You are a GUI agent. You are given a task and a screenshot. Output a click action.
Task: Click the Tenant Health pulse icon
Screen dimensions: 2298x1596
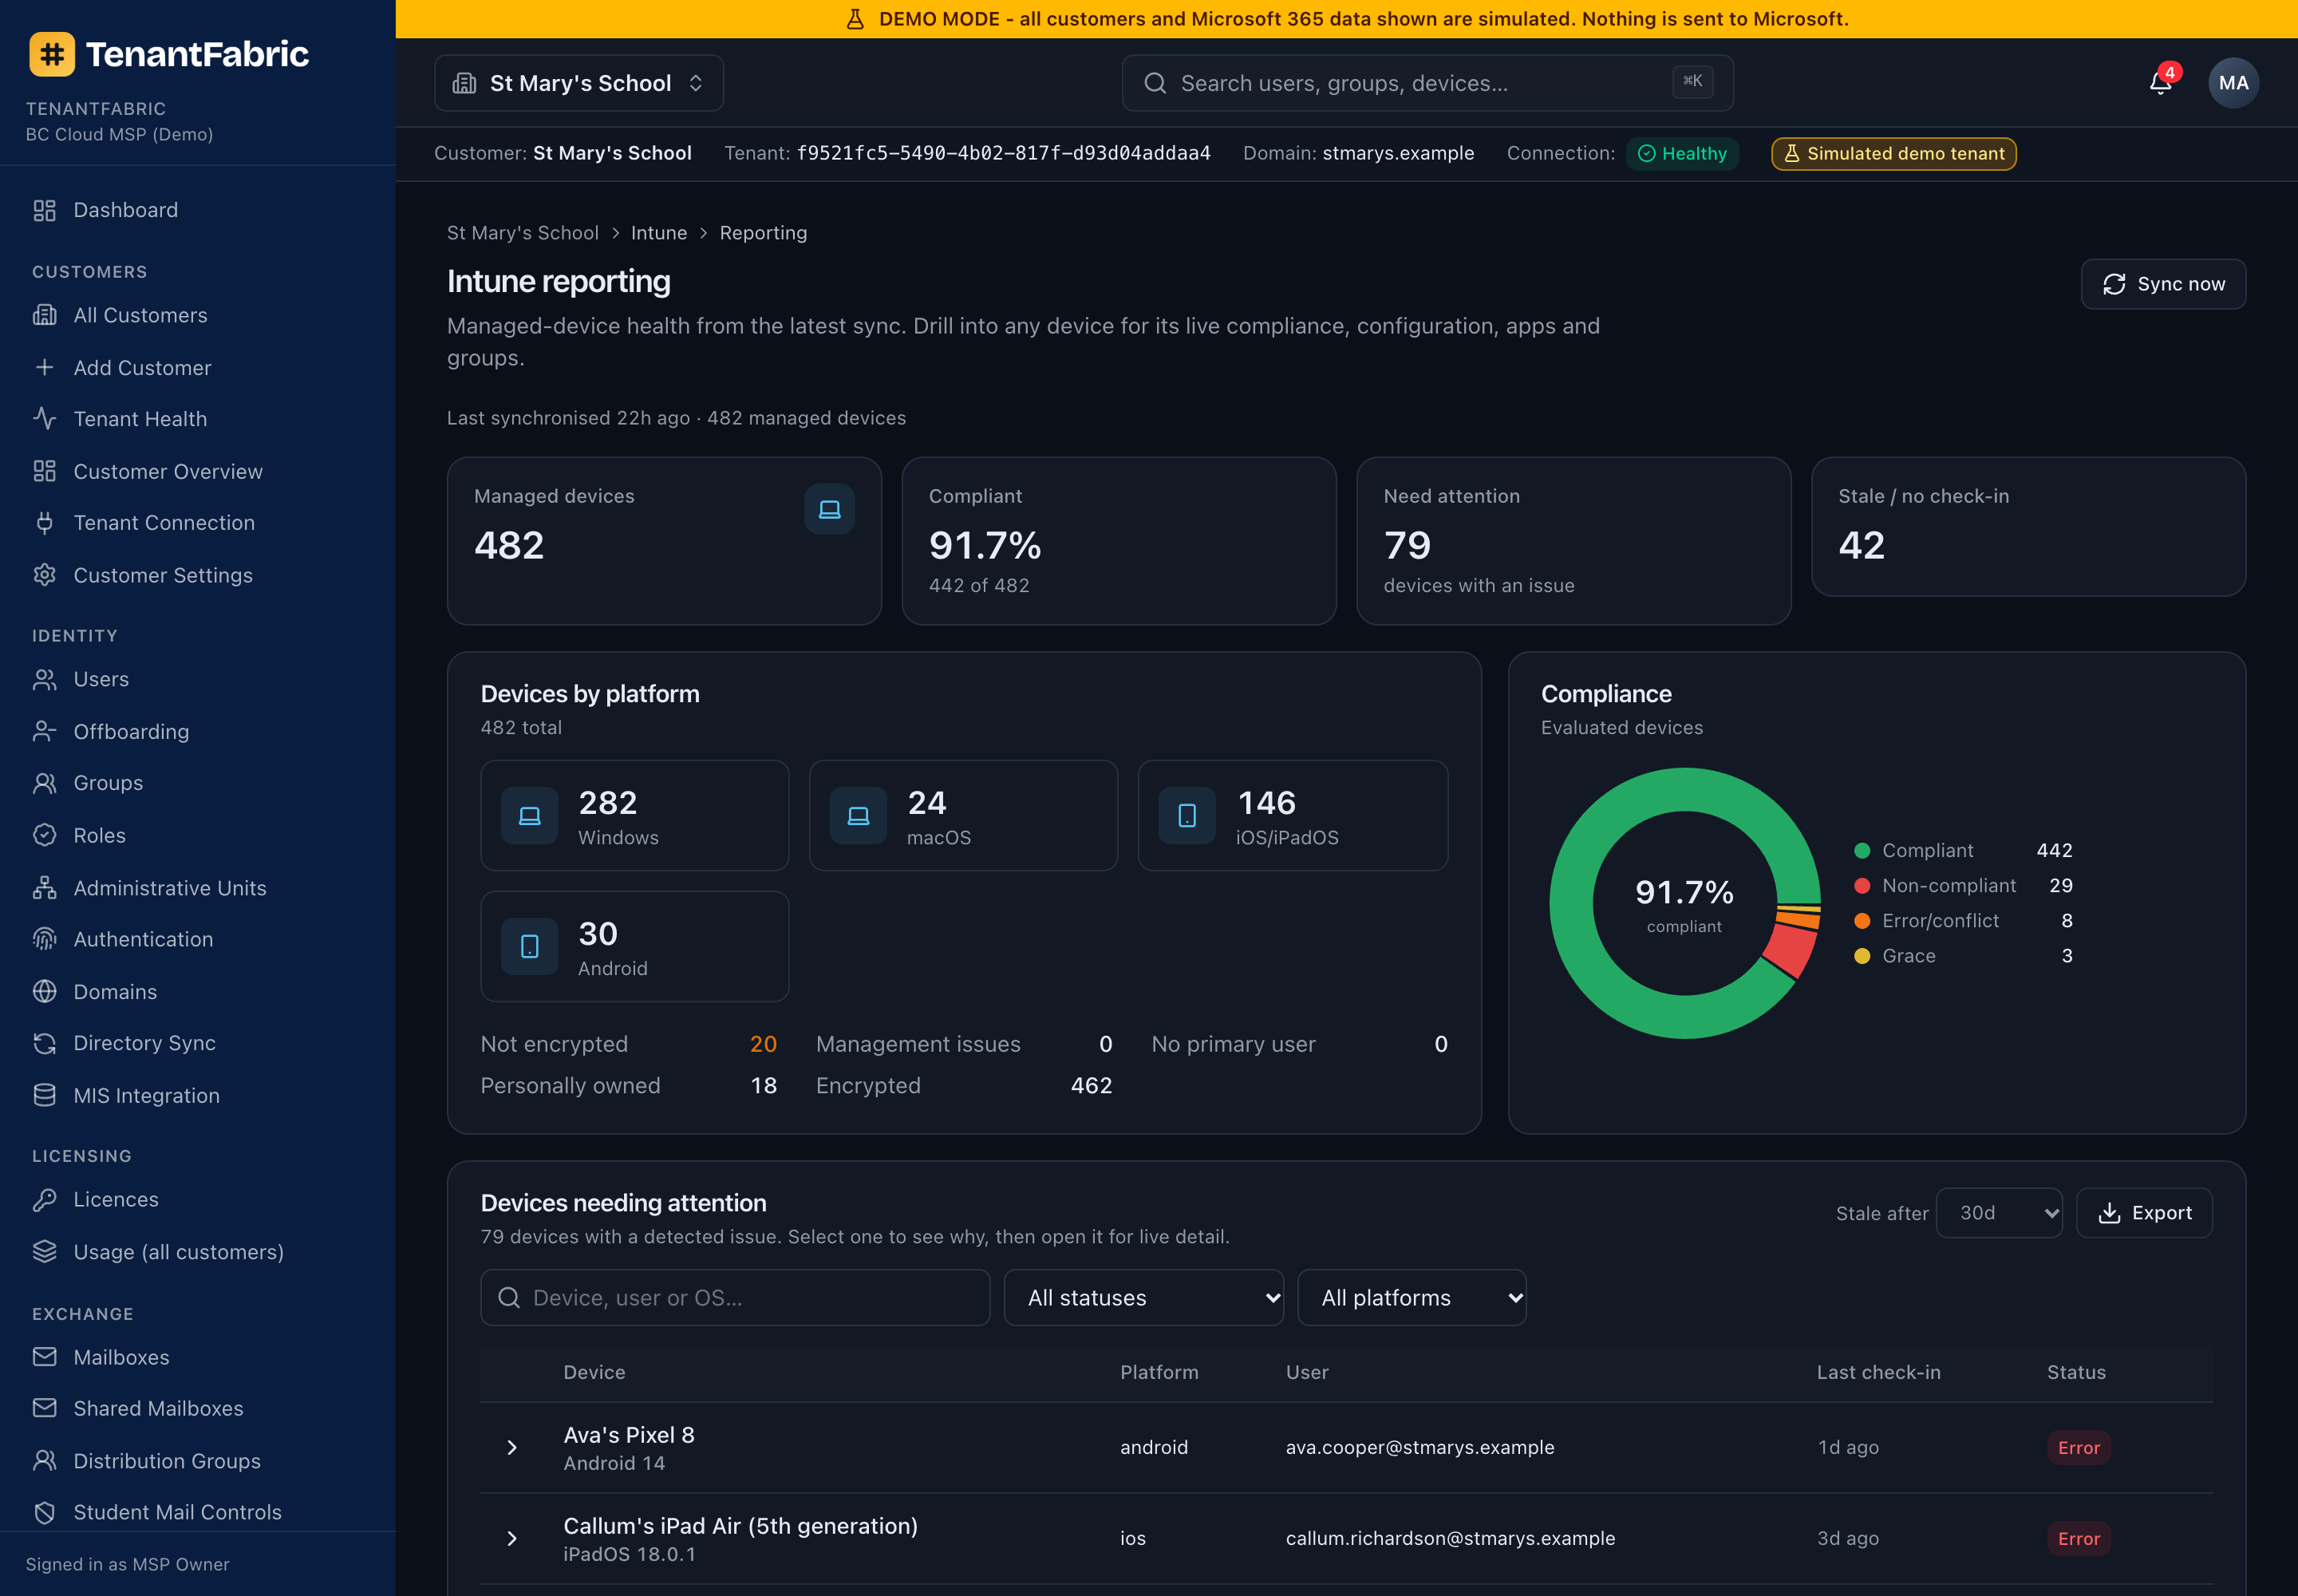45,419
